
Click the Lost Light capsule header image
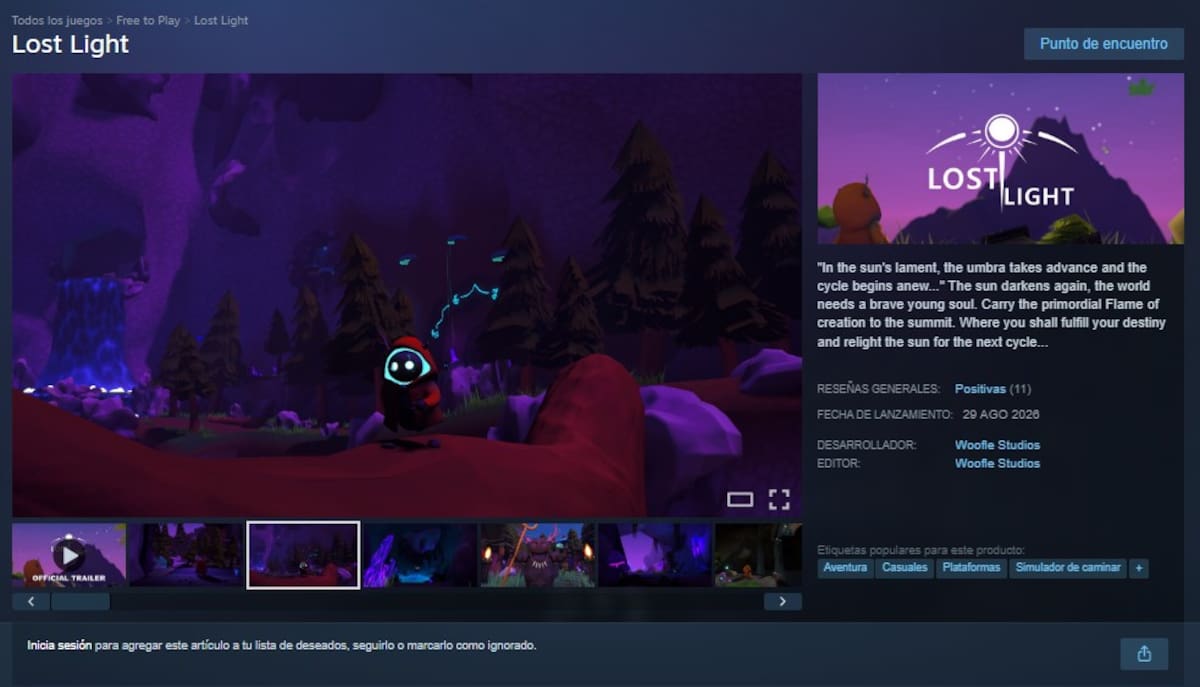pos(1000,159)
